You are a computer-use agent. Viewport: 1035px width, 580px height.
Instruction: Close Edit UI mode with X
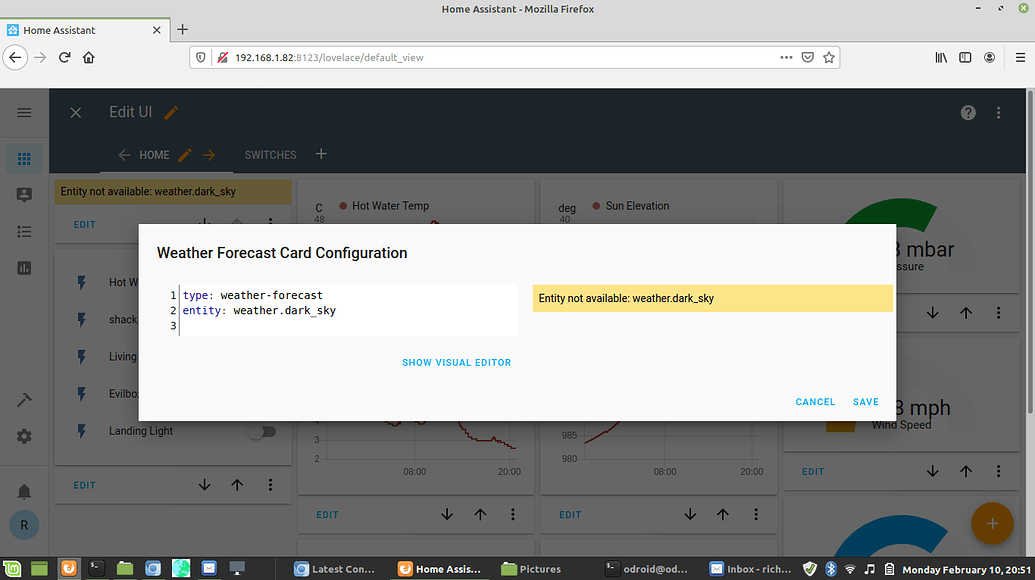[76, 113]
